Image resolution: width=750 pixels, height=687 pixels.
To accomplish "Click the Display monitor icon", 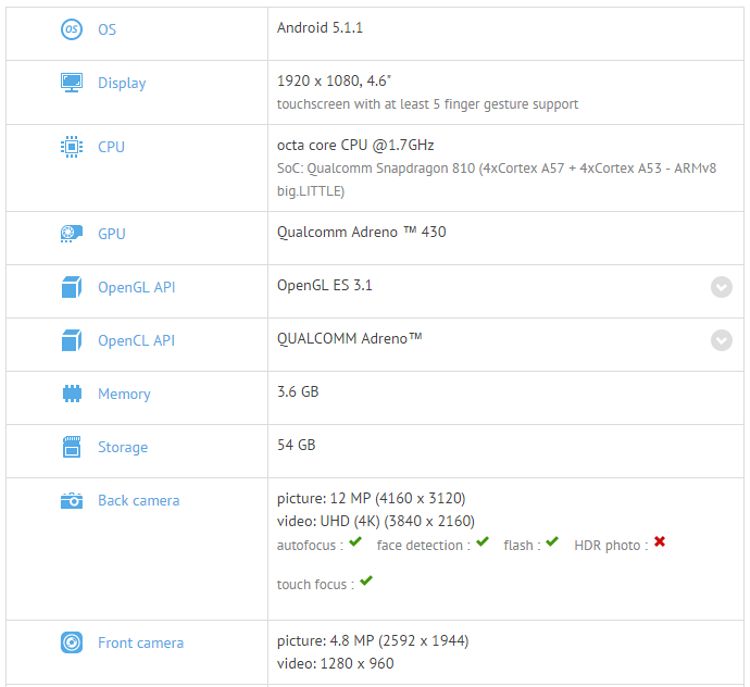I will pyautogui.click(x=71, y=83).
